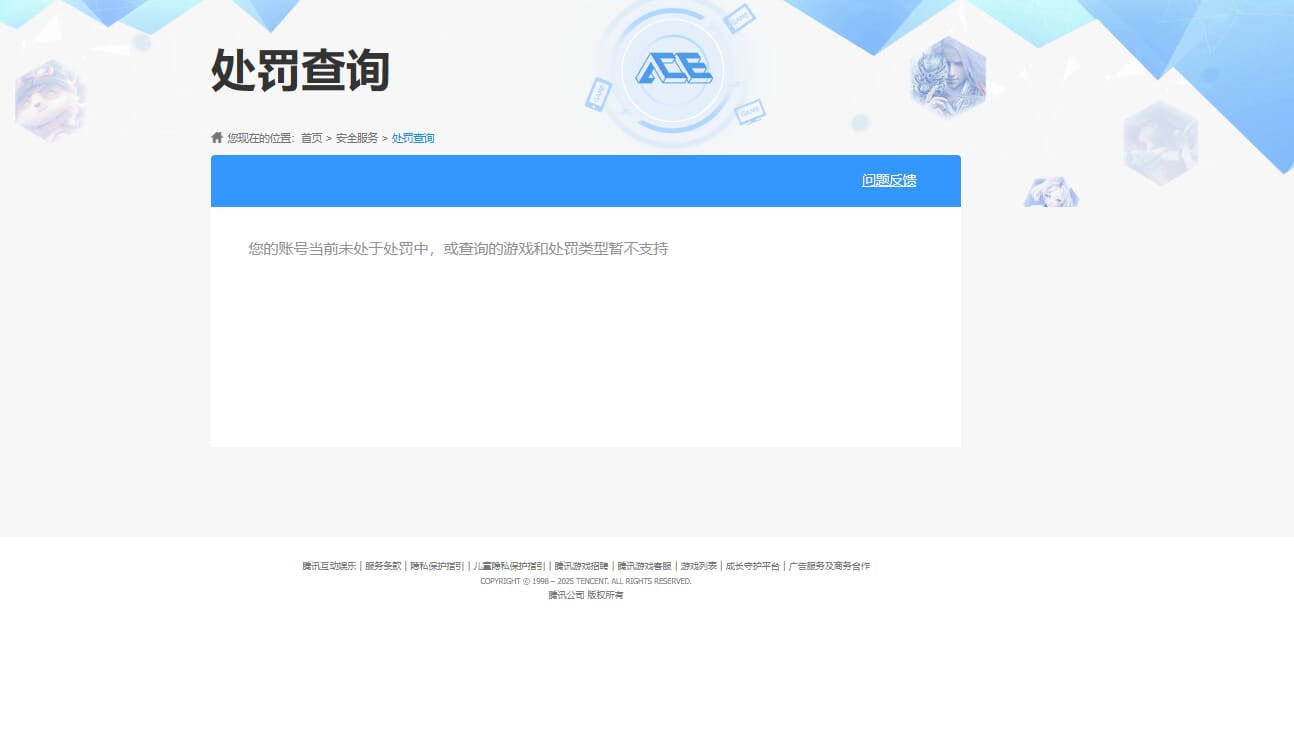Click the ACE logo at the top center

click(x=673, y=70)
